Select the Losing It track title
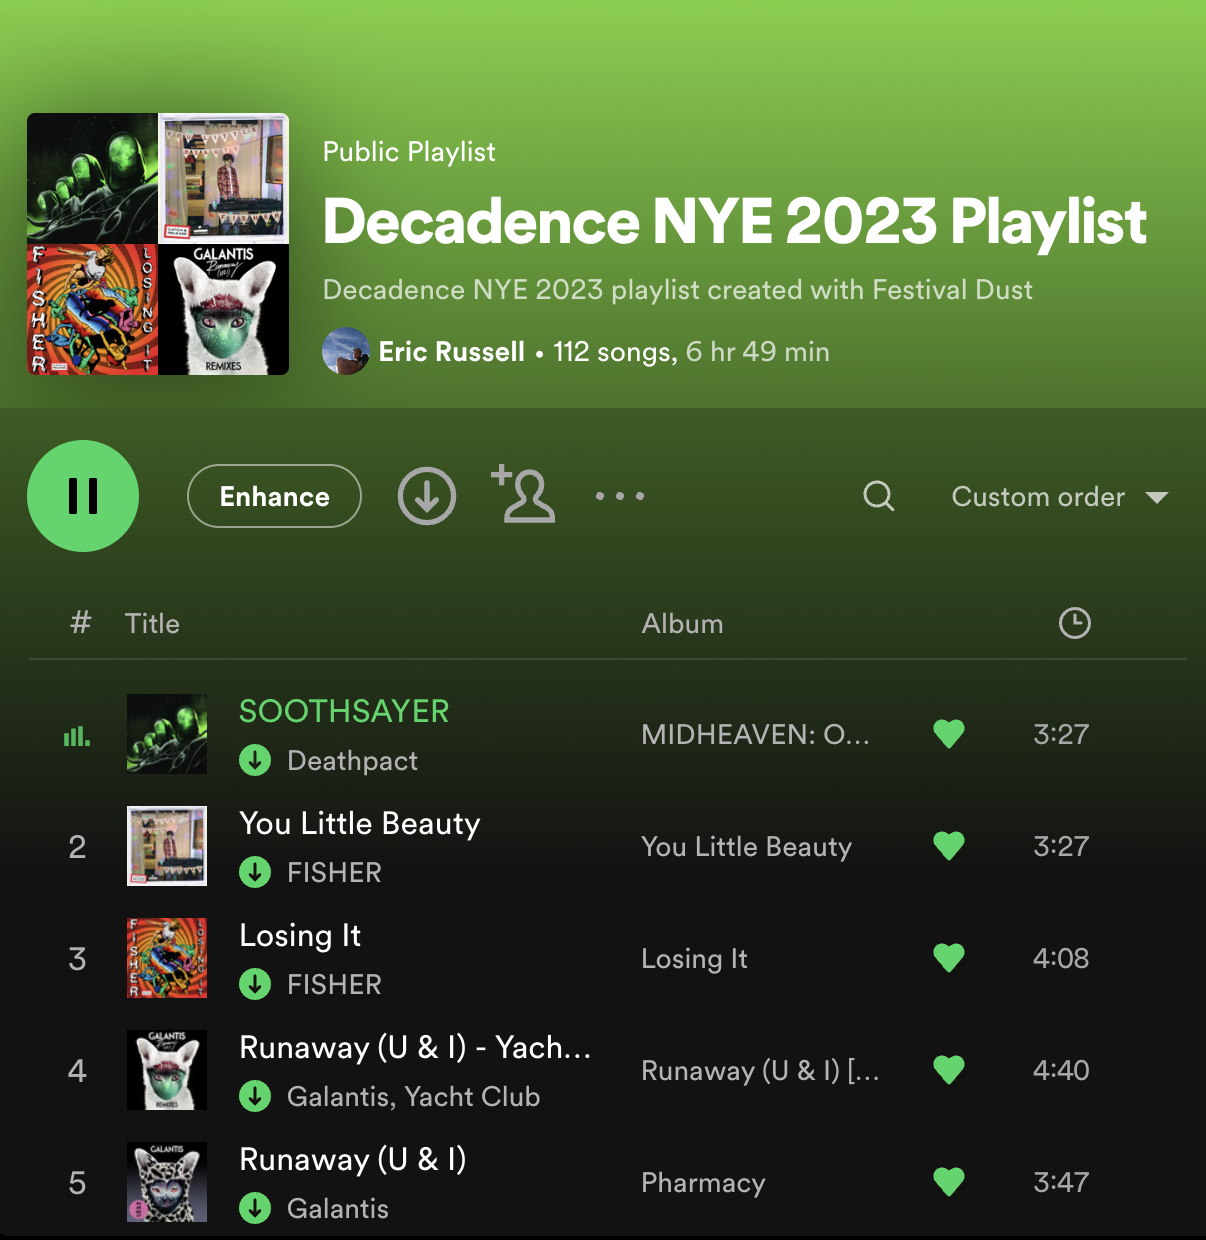 point(300,935)
